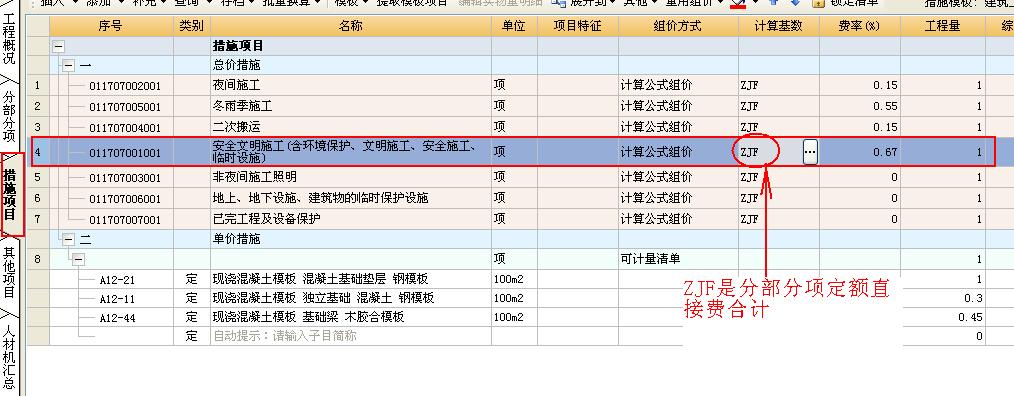Screen dimensions: 1014x396
Task: Select row number 8 header
Action: pyautogui.click(x=38, y=259)
